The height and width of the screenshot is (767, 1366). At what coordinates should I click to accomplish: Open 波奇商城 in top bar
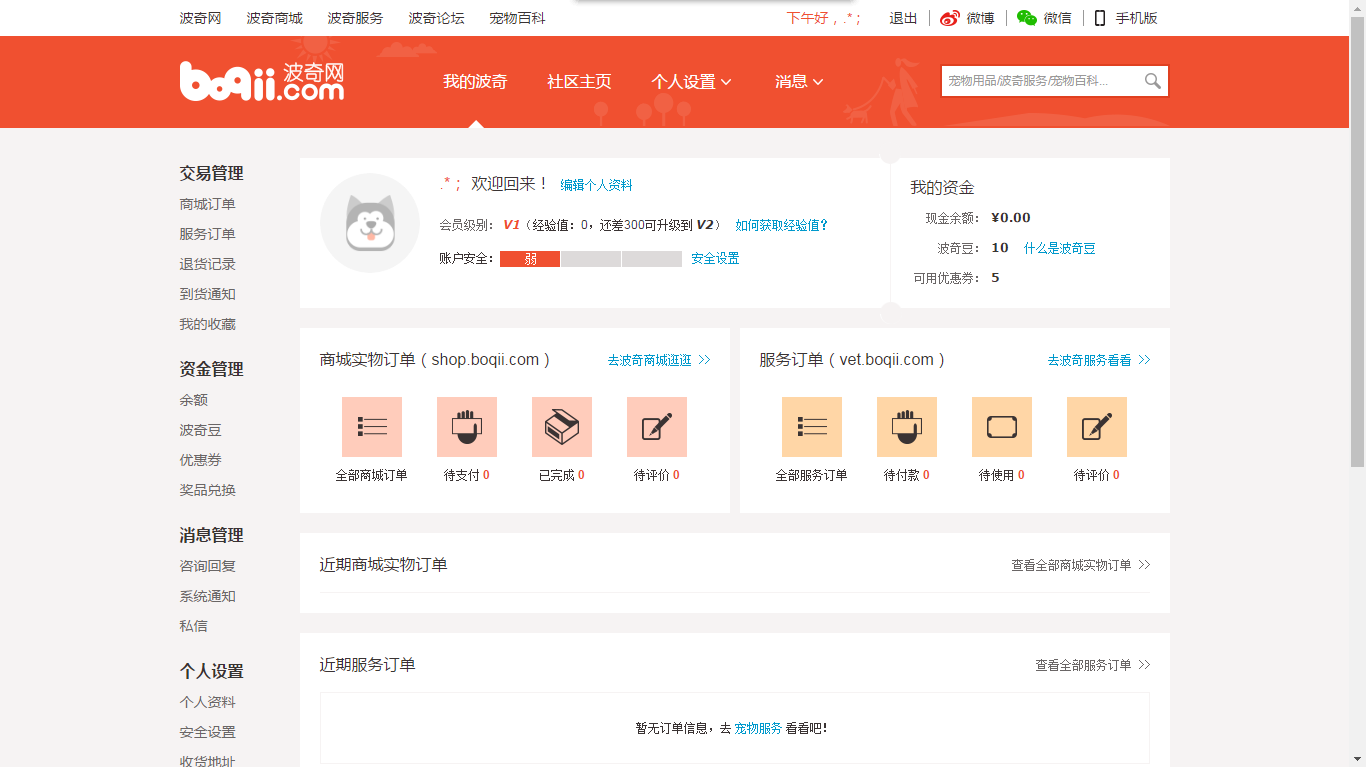click(274, 18)
